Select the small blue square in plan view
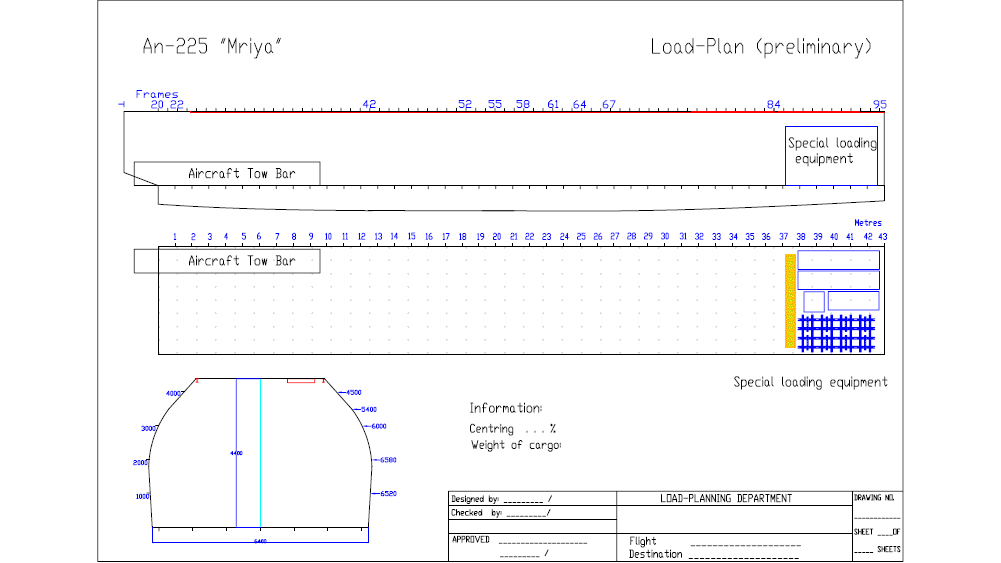Viewport: 1001px width, 563px height. point(814,301)
